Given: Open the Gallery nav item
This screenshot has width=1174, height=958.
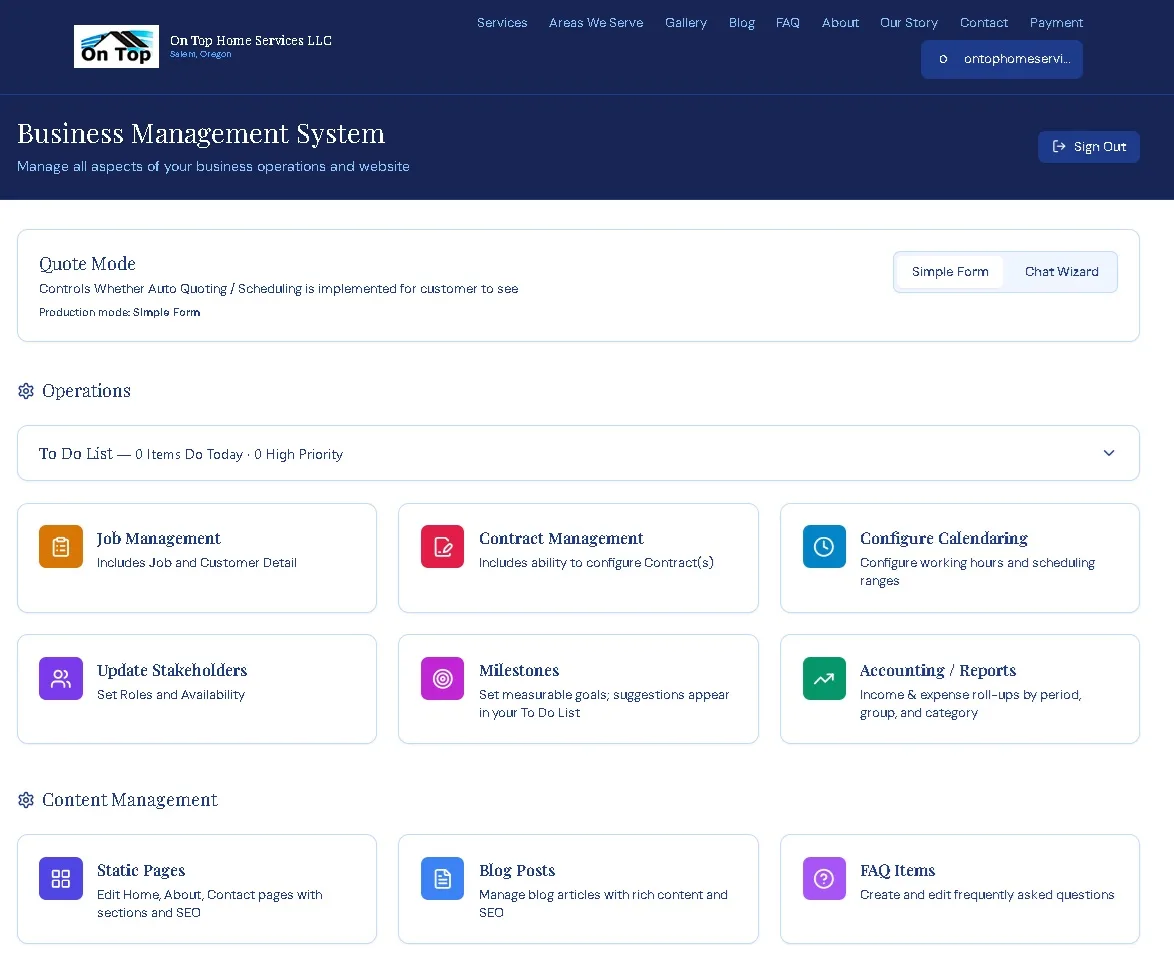Looking at the screenshot, I should pos(686,22).
